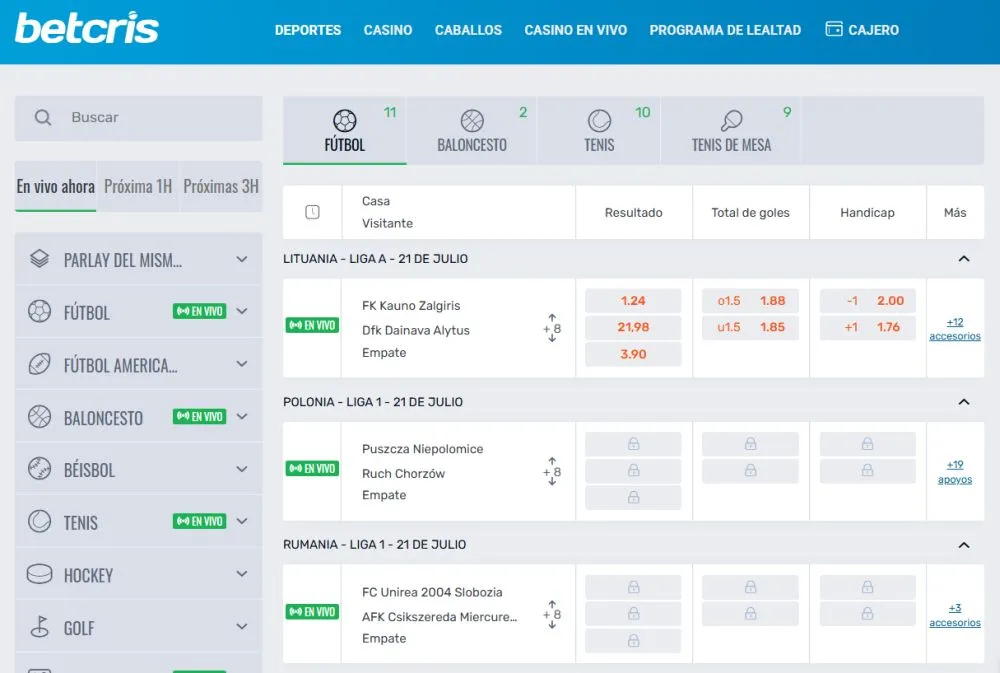Click the clock icon in table header
Screen dimensions: 1000x673
click(312, 212)
